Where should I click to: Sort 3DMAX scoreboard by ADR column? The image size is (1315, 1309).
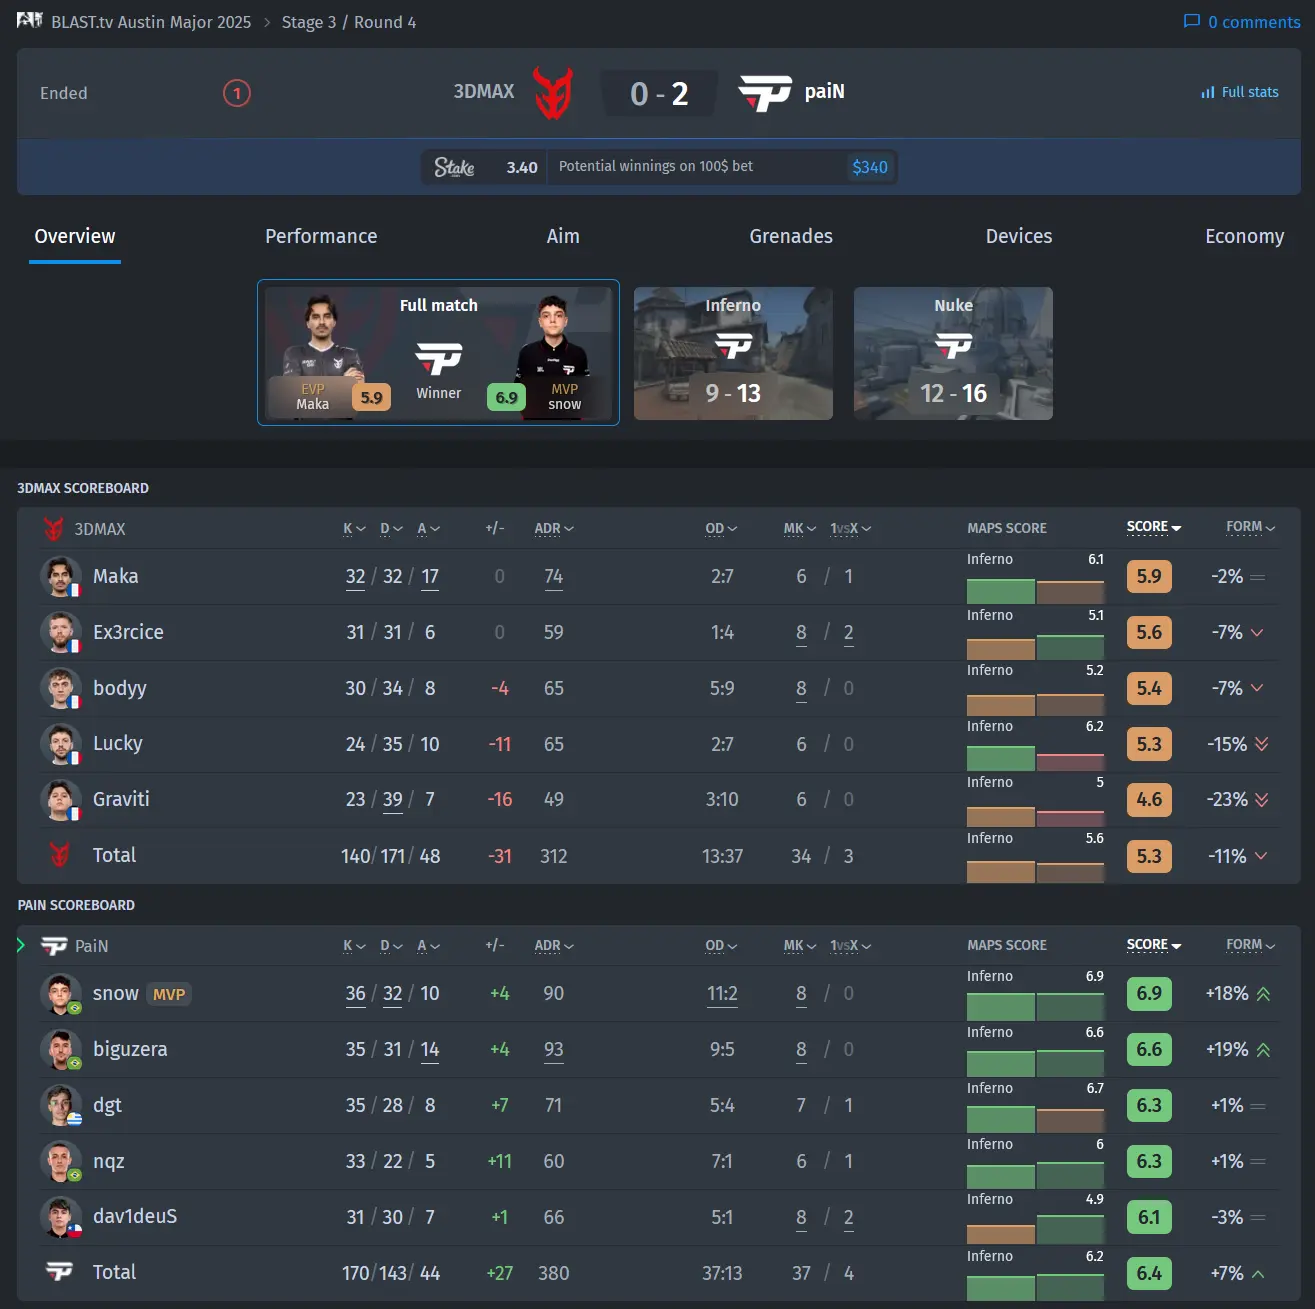coord(554,528)
